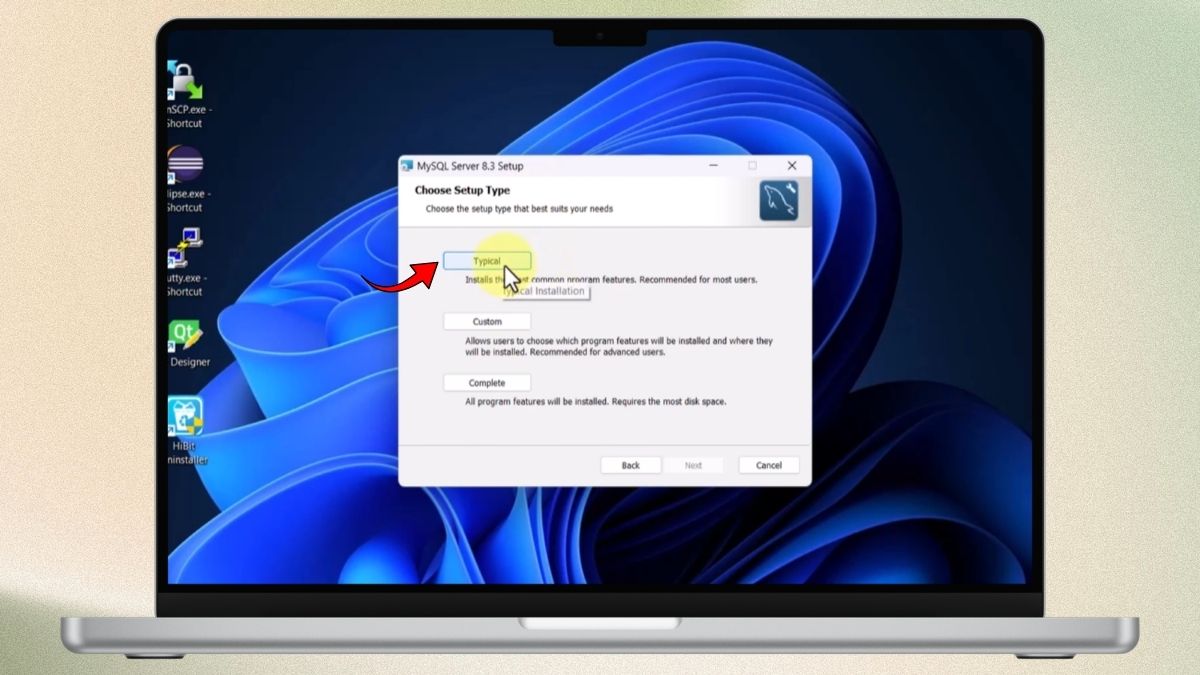Screen dimensions: 1200x675
Task: Maximize the MySQL Setup window
Action: tap(752, 166)
